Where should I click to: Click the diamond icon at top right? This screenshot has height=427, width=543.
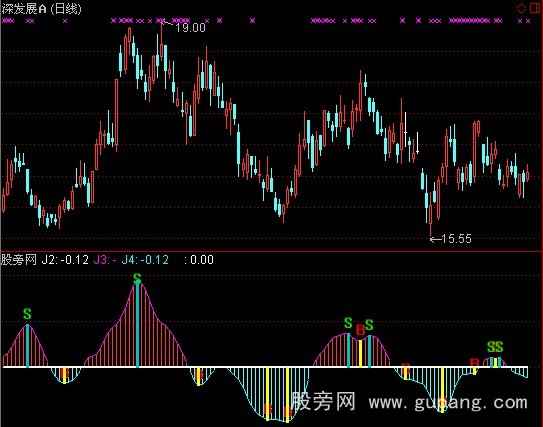pyautogui.click(x=521, y=8)
